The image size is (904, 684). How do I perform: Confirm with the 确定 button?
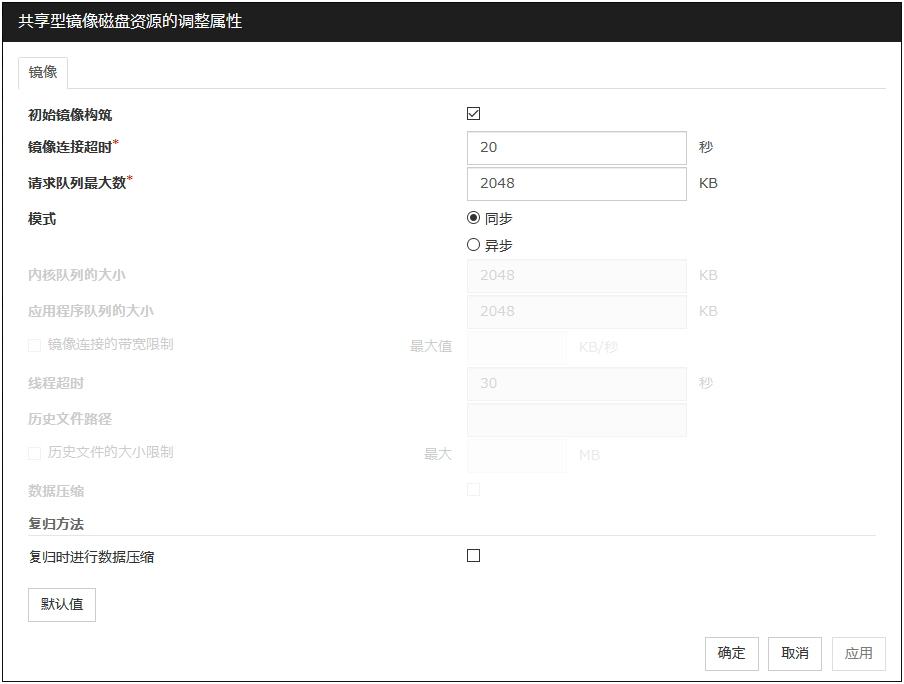[x=732, y=654]
